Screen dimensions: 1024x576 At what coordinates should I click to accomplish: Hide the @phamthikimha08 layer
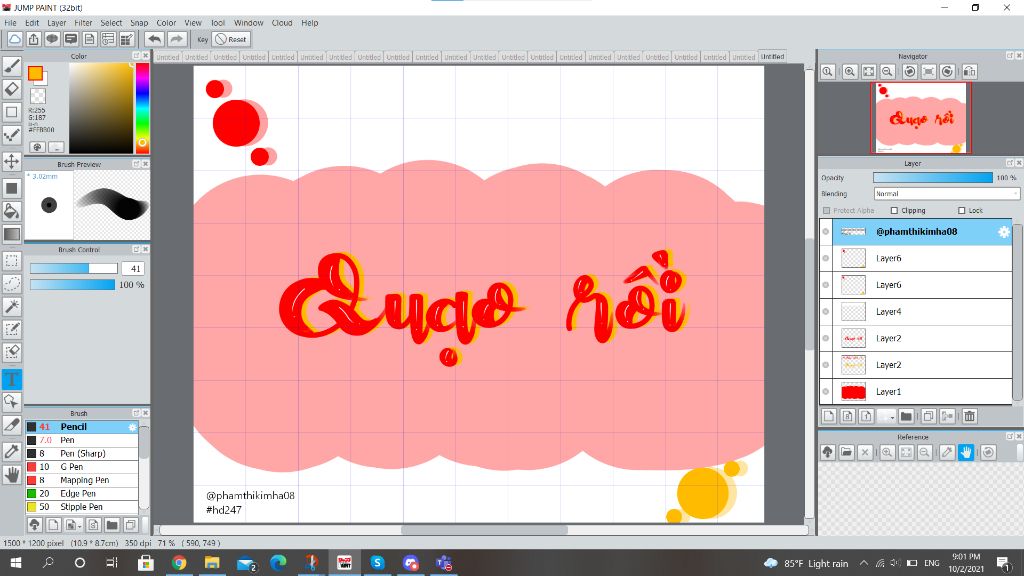pyautogui.click(x=826, y=232)
